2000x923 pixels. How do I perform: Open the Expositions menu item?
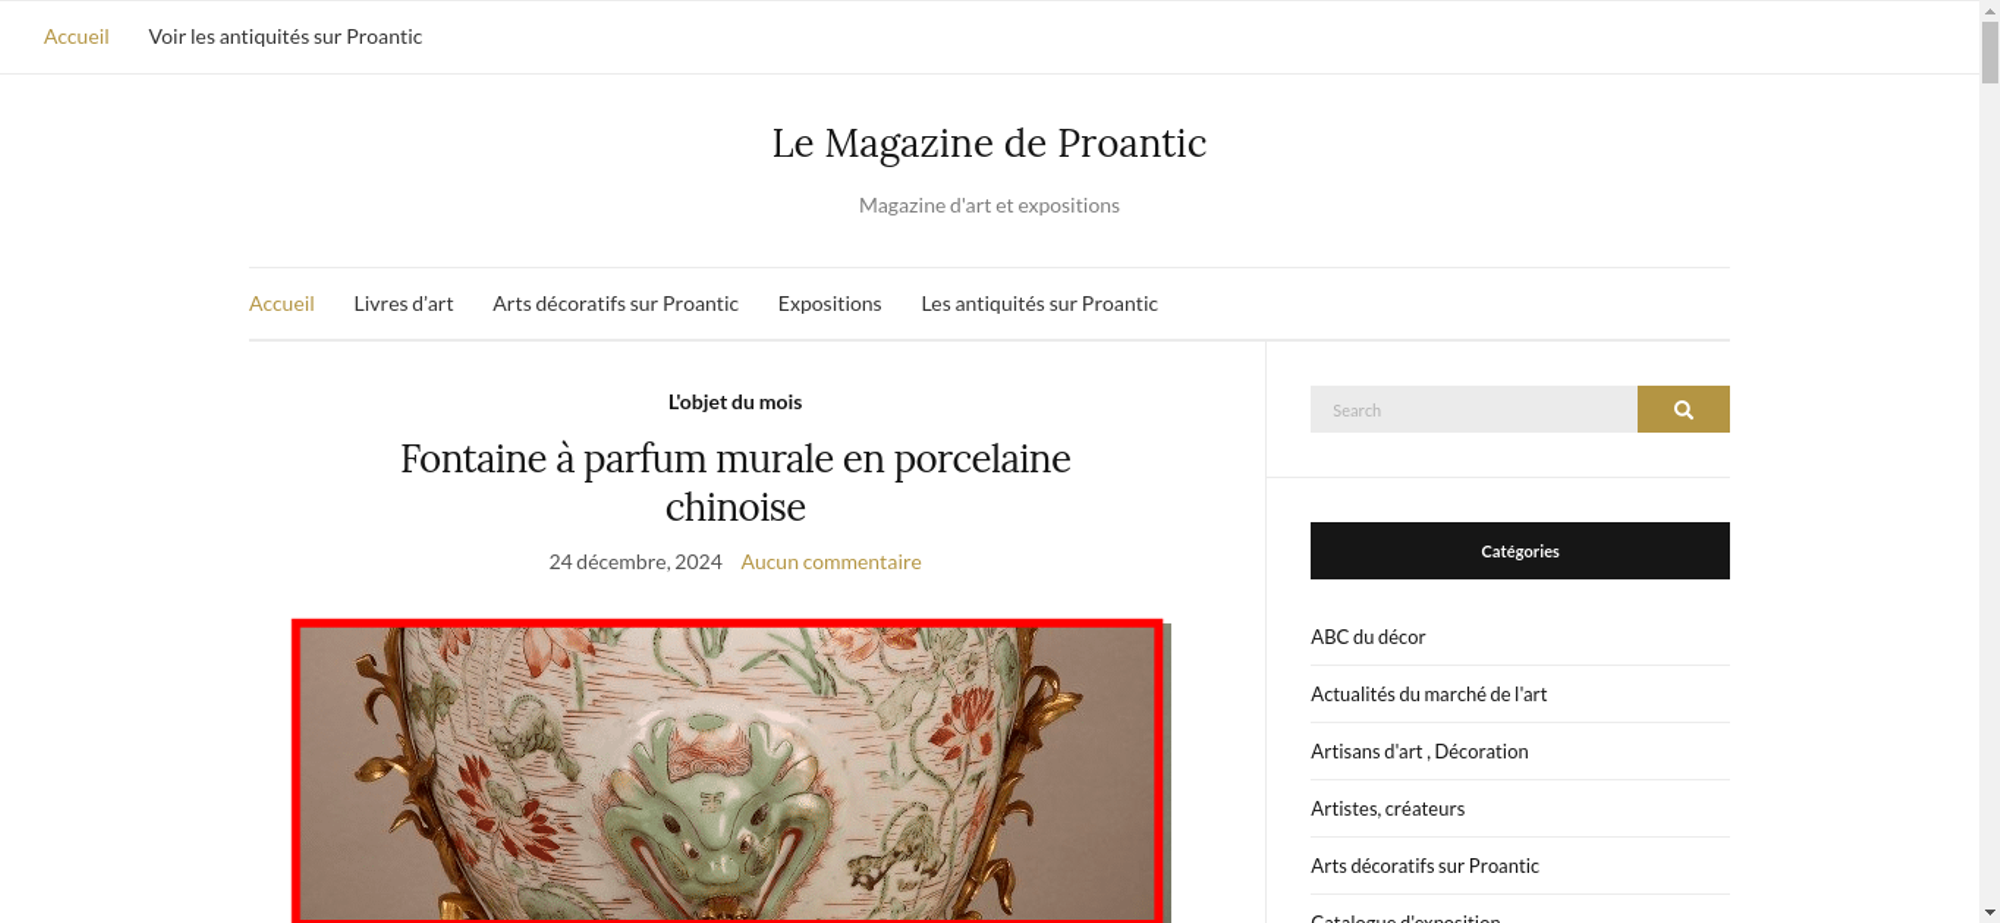pos(830,303)
